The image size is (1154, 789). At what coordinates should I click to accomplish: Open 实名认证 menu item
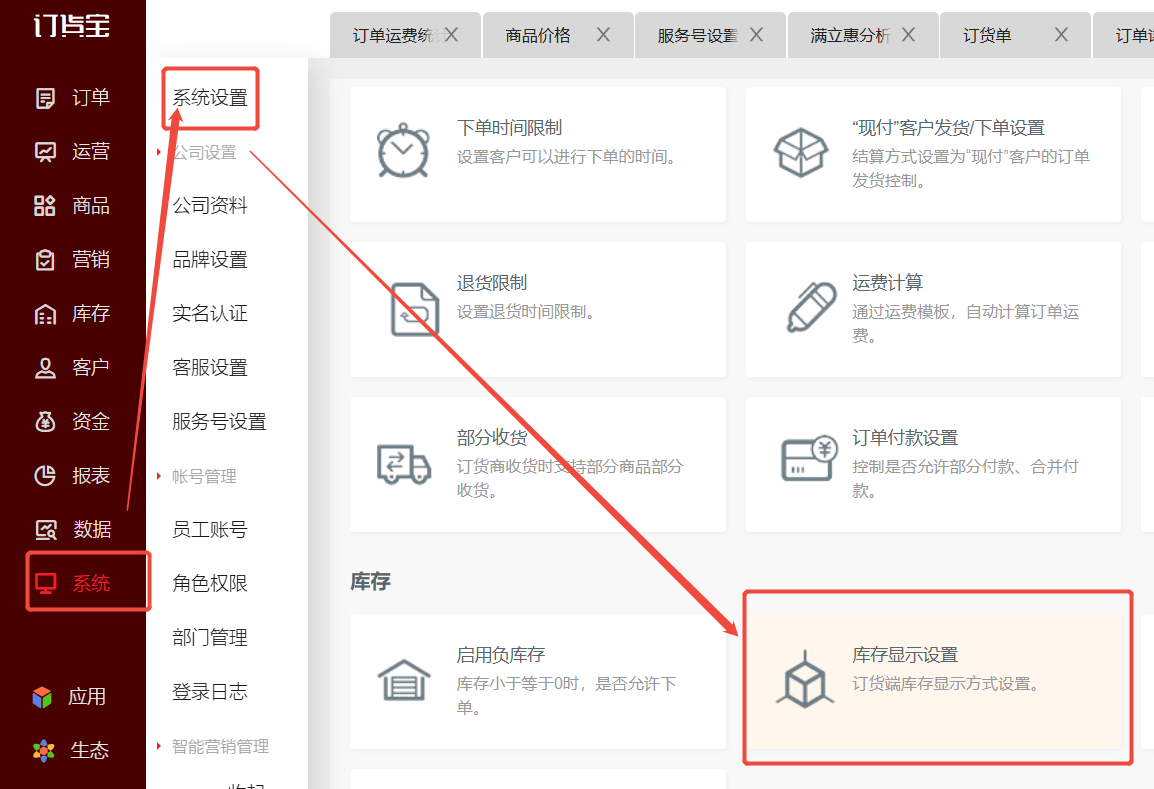coord(210,314)
